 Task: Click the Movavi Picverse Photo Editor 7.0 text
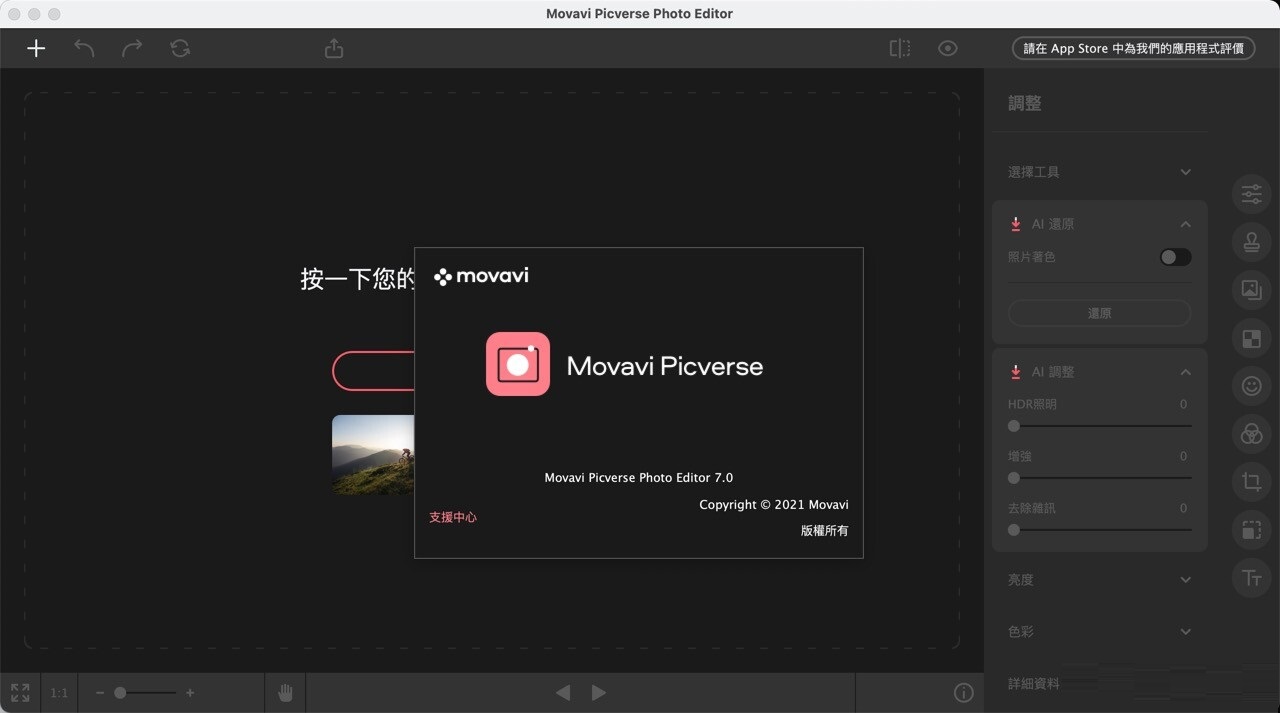[x=639, y=477]
